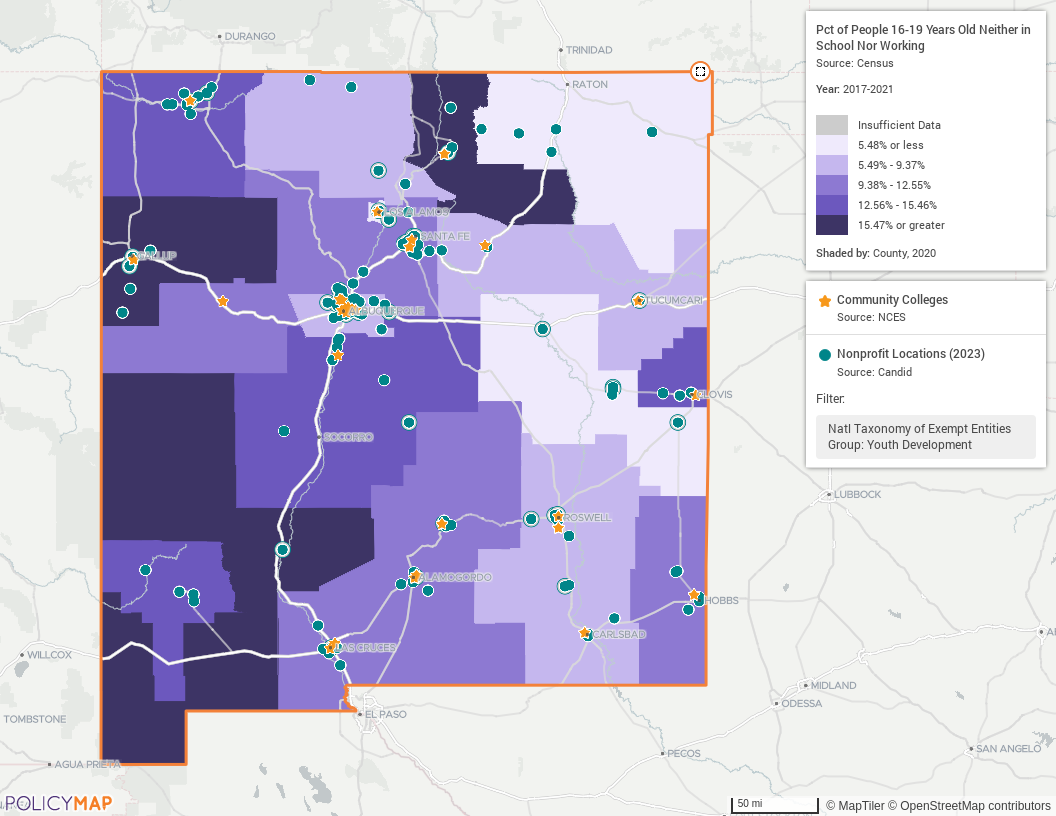Click the community college star near Carlsbad
This screenshot has width=1056, height=816.
tap(585, 634)
